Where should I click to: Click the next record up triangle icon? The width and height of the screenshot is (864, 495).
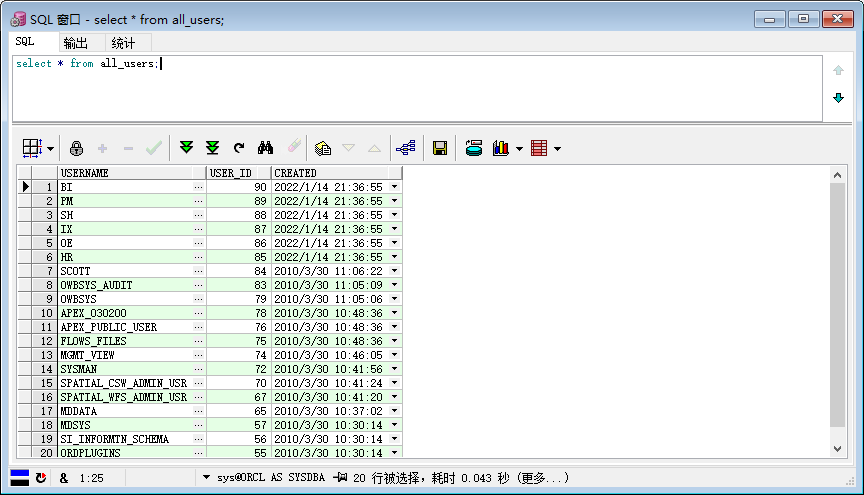[x=374, y=148]
